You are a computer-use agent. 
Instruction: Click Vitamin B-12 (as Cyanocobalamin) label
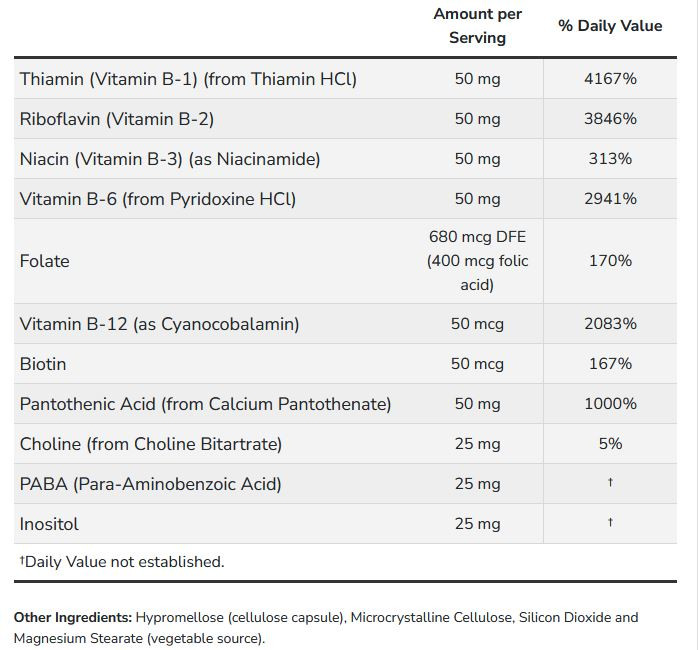(159, 324)
